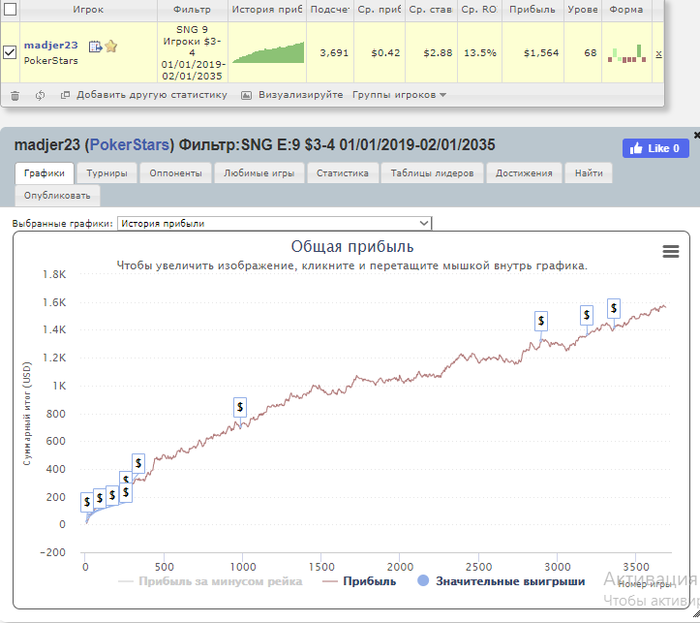Click the $ marker near game 3200
Screen dimensions: 700x623
click(x=587, y=316)
